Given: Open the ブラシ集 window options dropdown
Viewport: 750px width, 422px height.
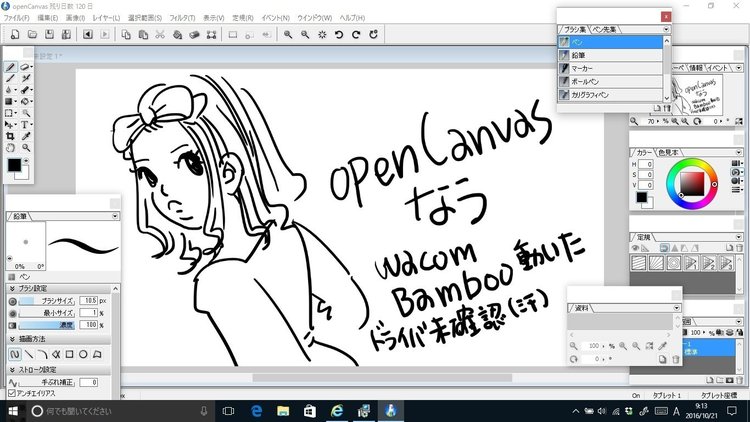Looking at the screenshot, I should 666,29.
